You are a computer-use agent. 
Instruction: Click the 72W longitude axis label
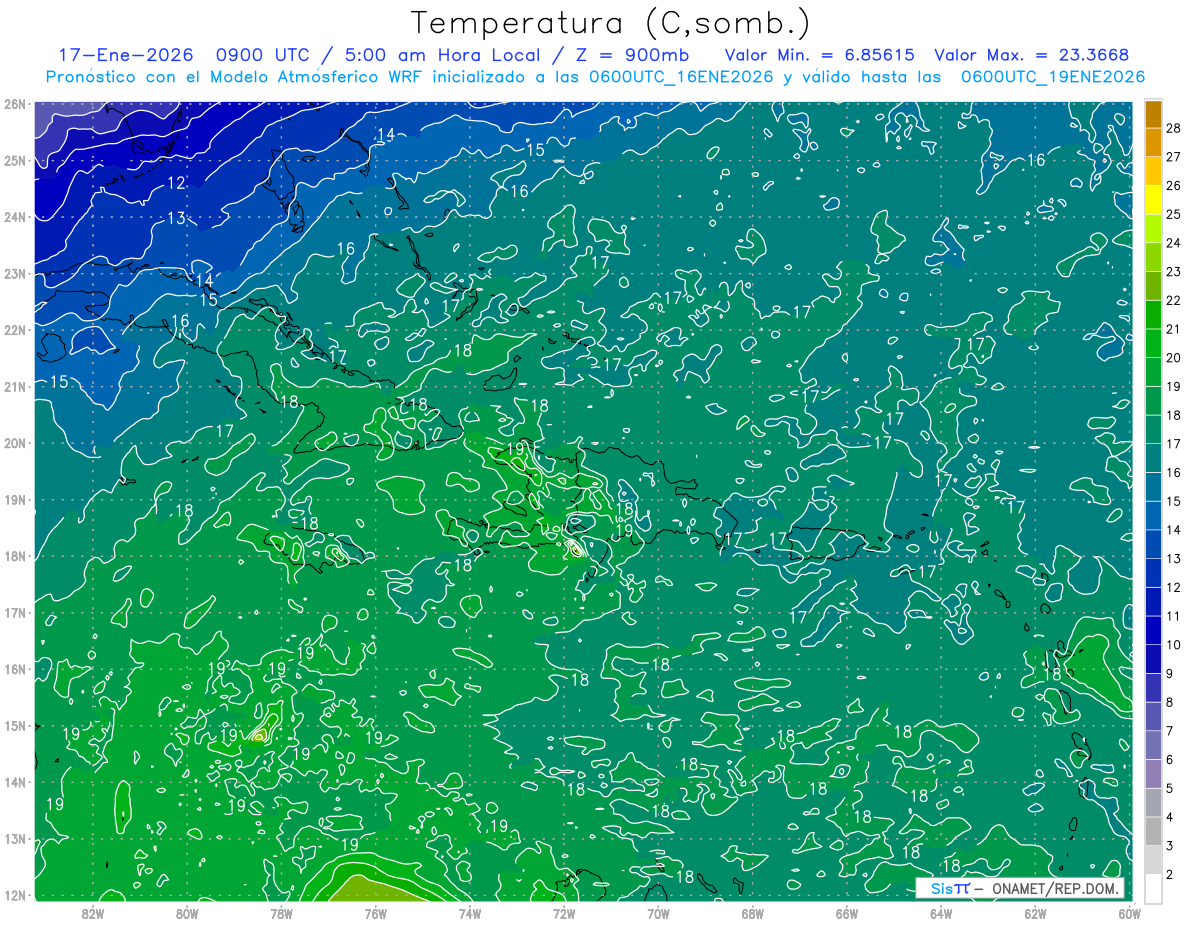[564, 913]
